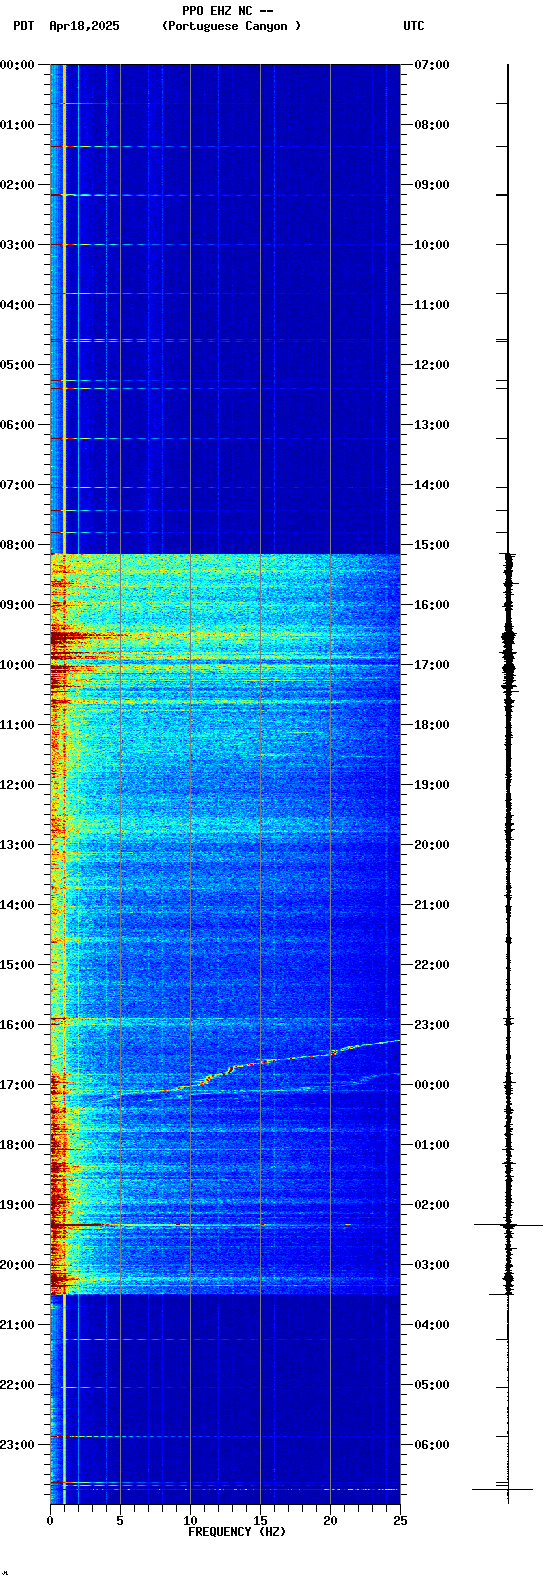Click the PDT time label '00:00'
Screen dimensions: 552x1584
(17, 65)
